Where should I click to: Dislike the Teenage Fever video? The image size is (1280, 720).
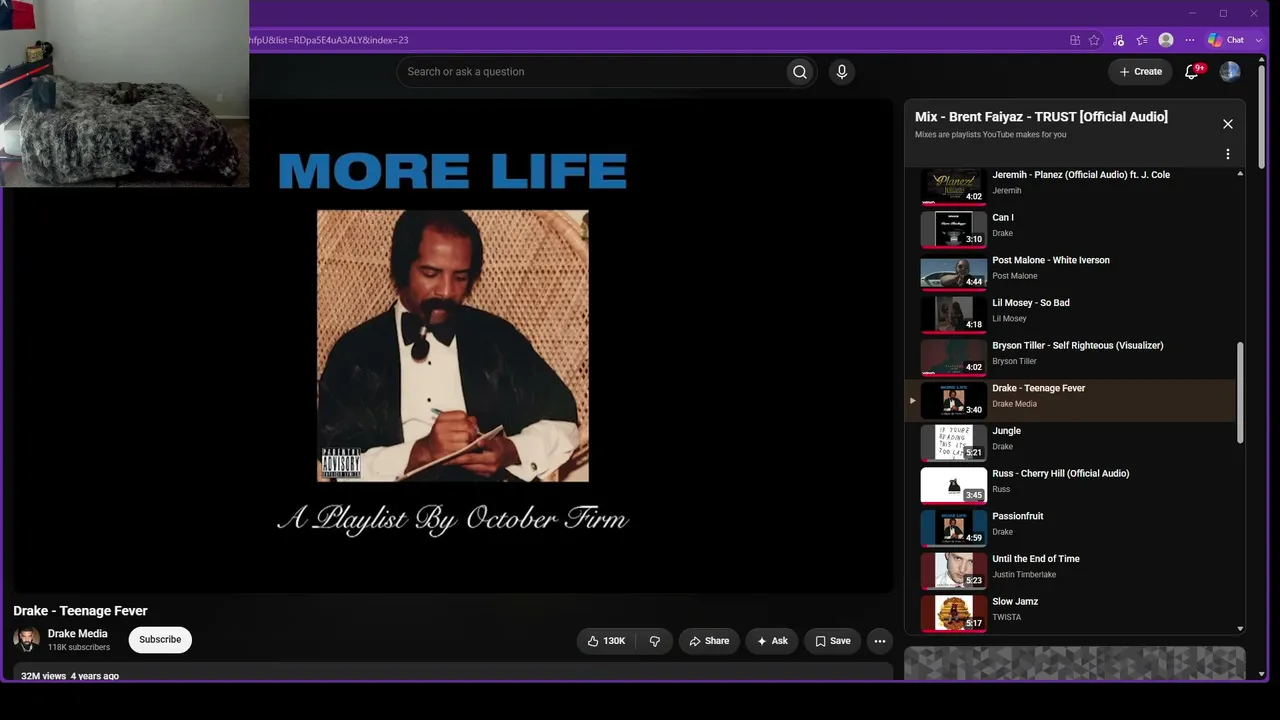point(655,641)
